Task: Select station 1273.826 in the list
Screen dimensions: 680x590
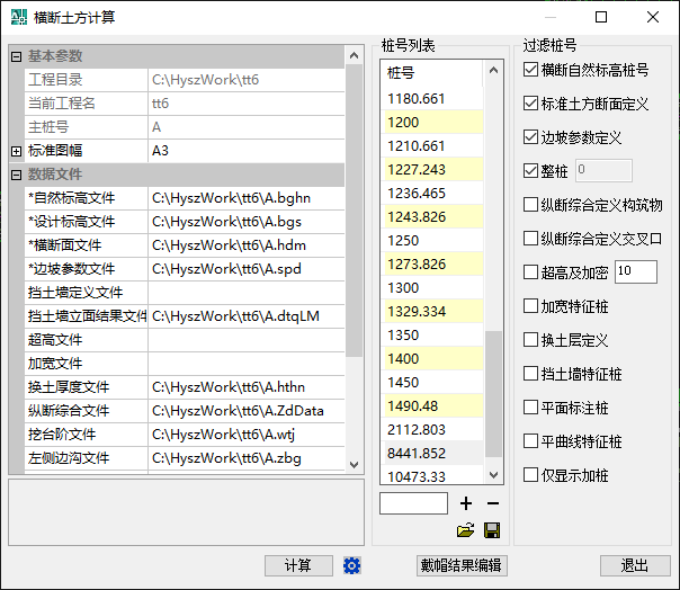Action: coord(417,264)
